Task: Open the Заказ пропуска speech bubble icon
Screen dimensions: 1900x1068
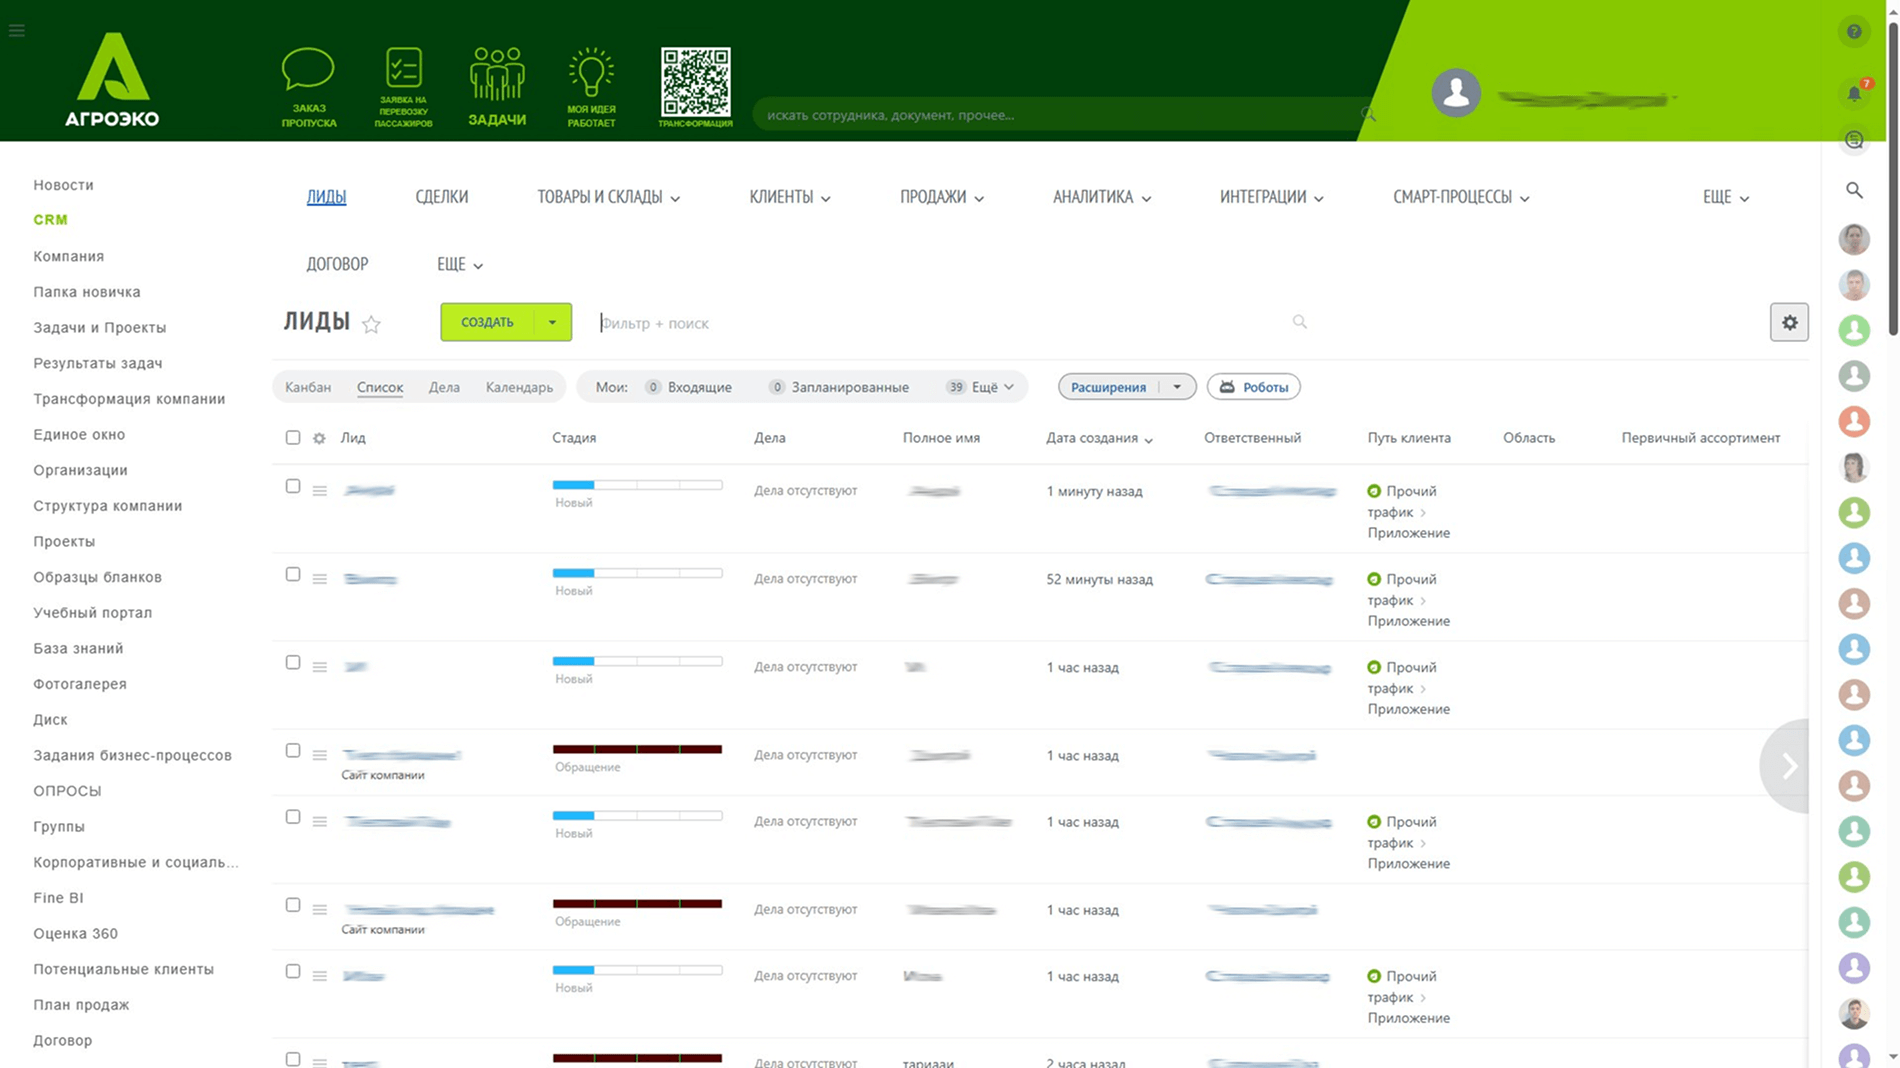Action: tap(308, 87)
